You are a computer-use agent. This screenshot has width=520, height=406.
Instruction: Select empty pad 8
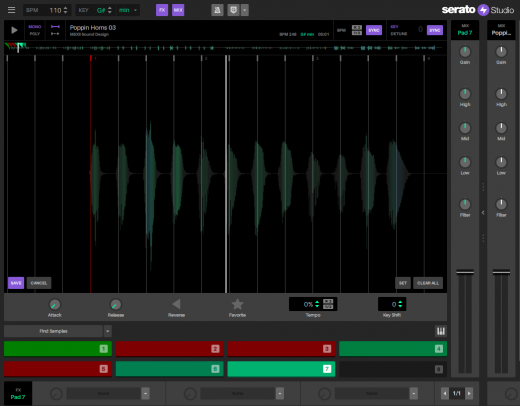pos(393,369)
